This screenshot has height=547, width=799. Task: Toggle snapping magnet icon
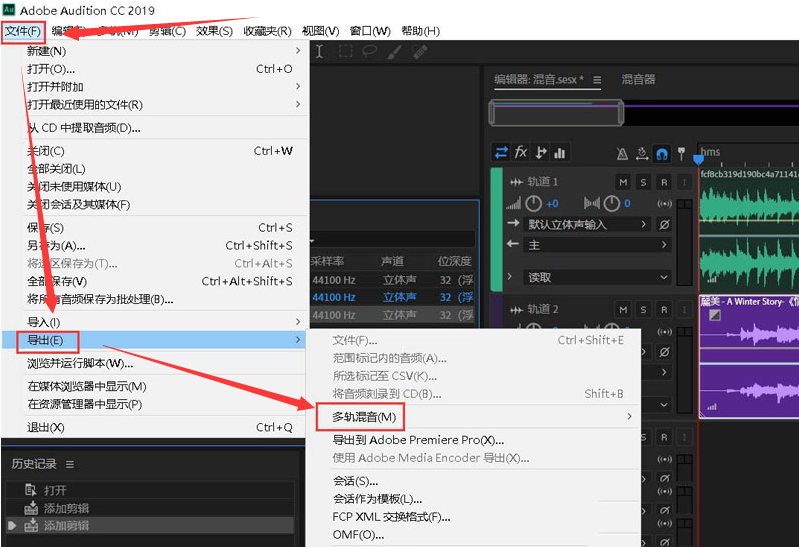pyautogui.click(x=661, y=153)
